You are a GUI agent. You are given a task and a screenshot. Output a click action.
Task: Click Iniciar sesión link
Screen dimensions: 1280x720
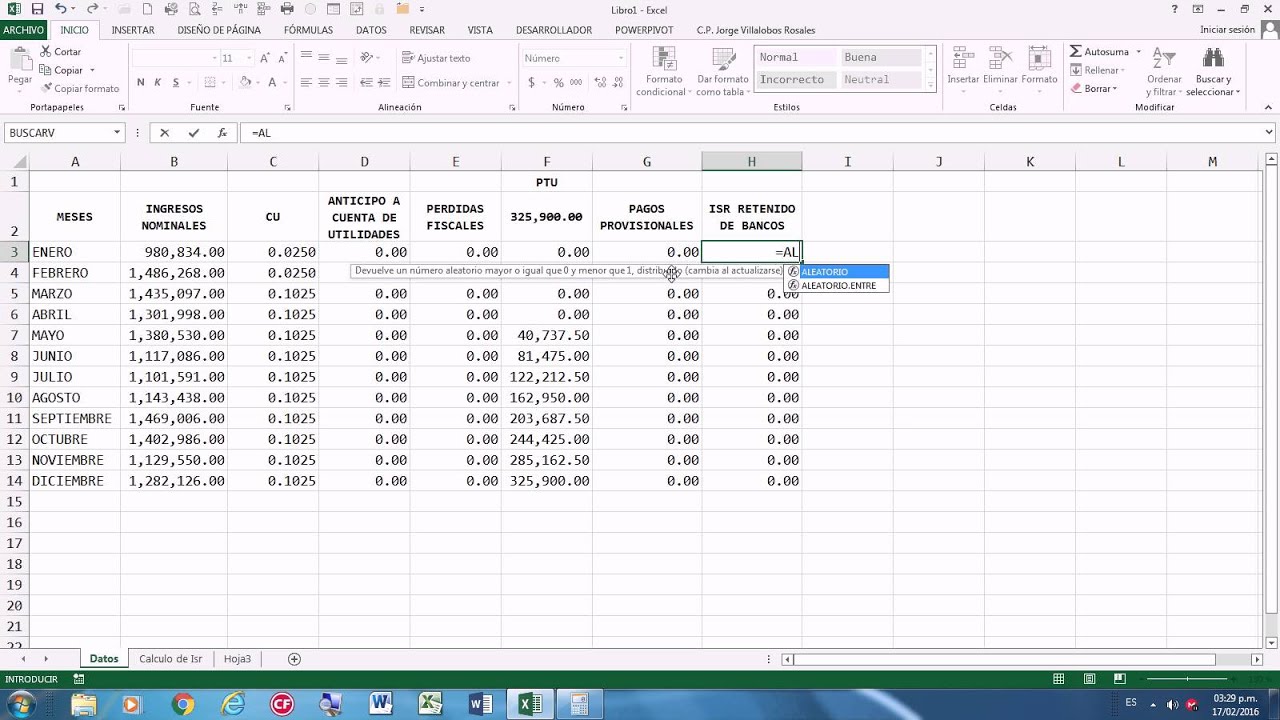pyautogui.click(x=1227, y=30)
